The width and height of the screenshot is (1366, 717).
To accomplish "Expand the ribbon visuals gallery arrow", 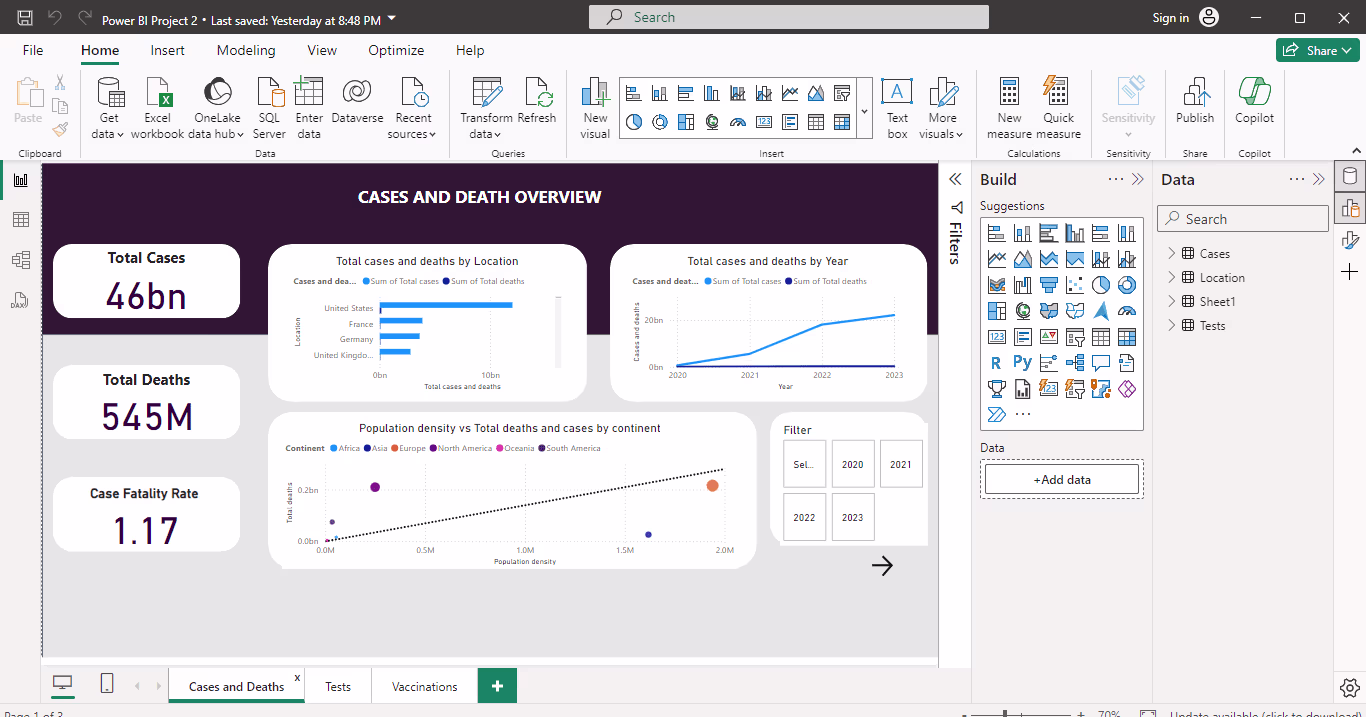I will pos(864,111).
